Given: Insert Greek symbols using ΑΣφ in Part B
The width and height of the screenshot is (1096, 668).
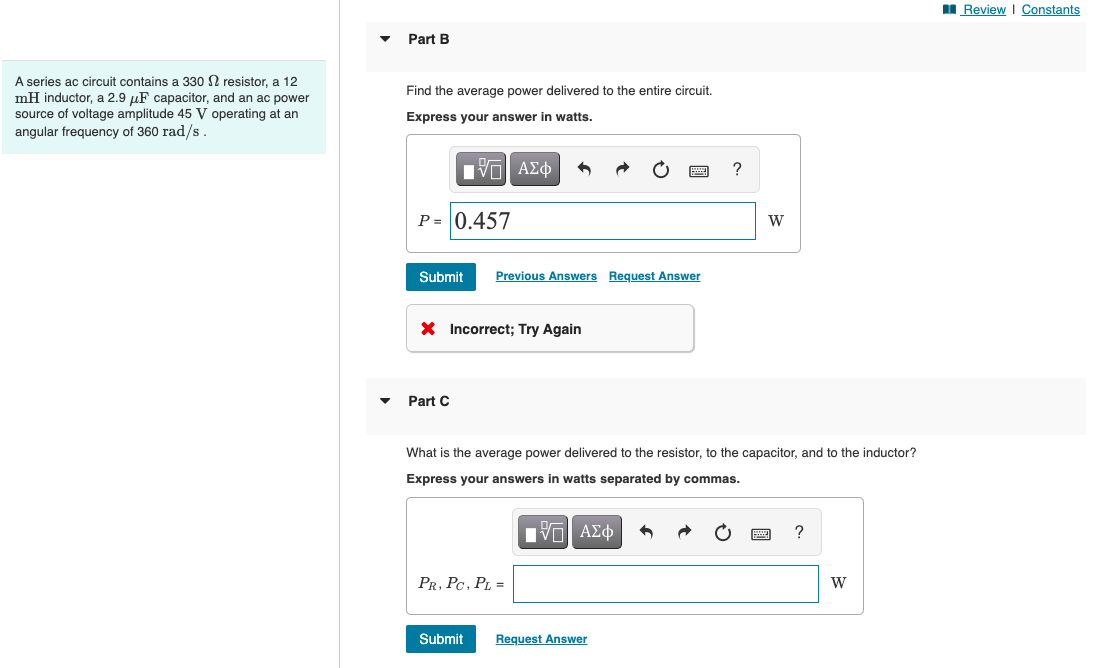Looking at the screenshot, I should tap(534, 169).
